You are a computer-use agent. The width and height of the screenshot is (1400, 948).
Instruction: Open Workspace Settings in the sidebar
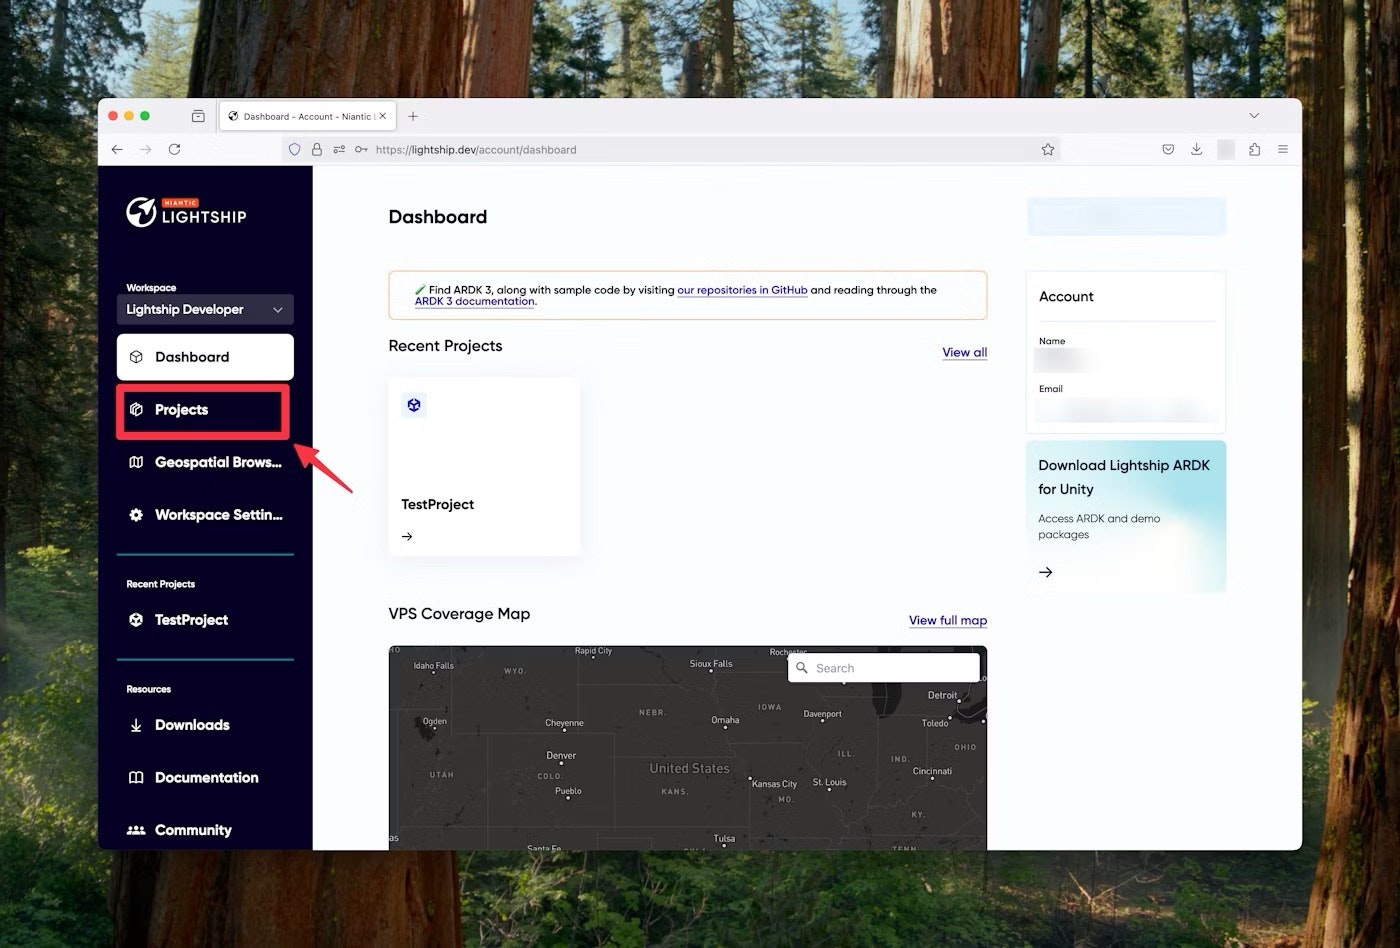point(205,515)
